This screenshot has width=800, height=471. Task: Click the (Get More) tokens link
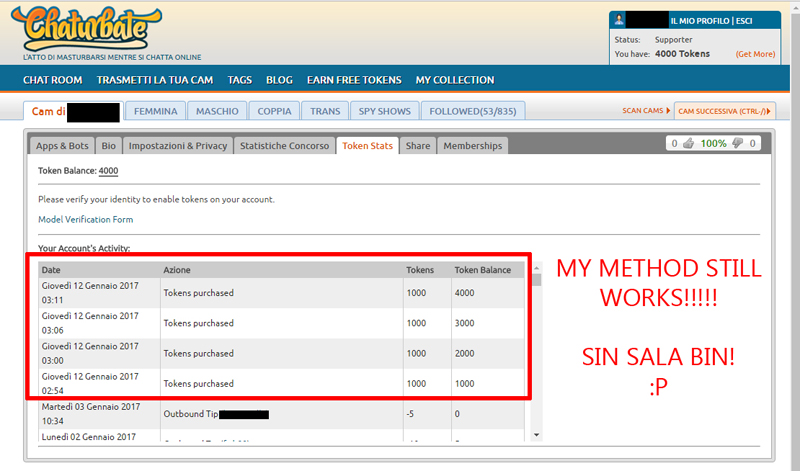pos(755,54)
